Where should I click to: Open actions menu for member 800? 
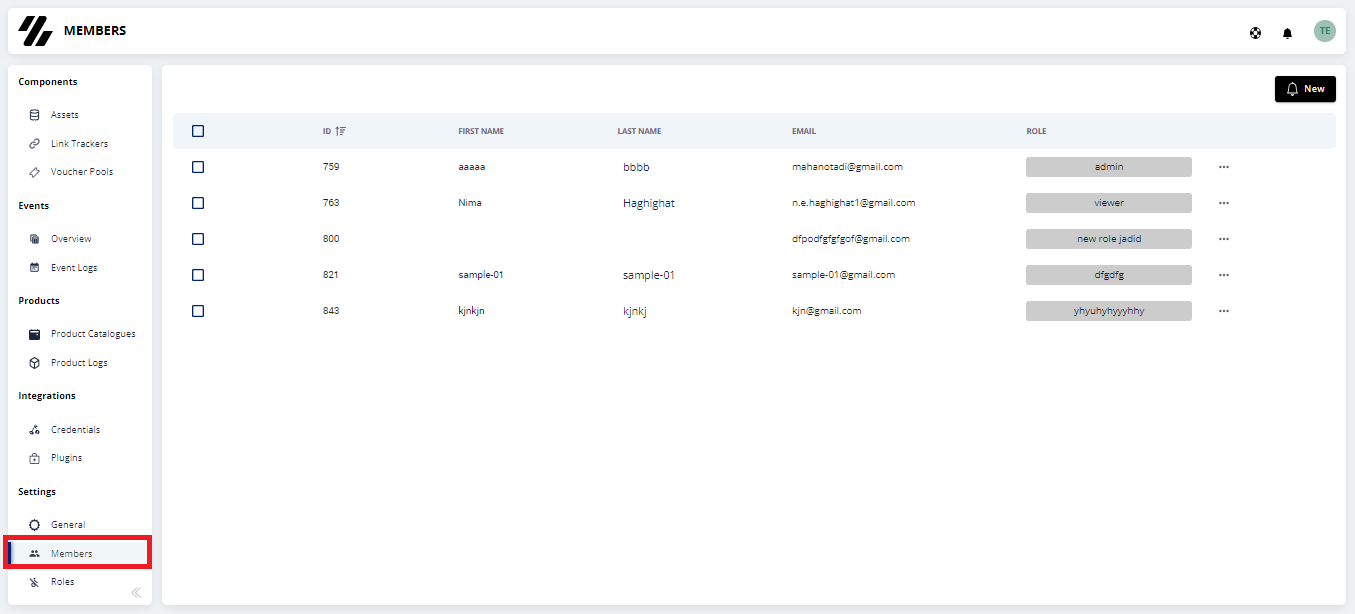(1224, 239)
